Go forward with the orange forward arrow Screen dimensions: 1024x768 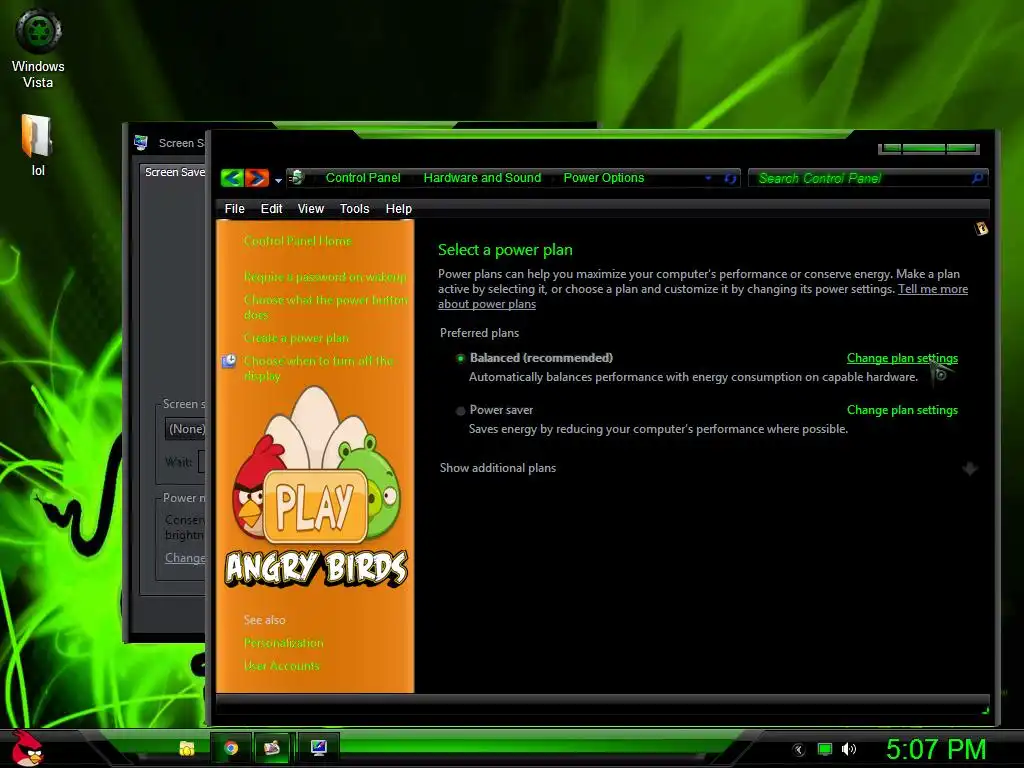pyautogui.click(x=257, y=178)
